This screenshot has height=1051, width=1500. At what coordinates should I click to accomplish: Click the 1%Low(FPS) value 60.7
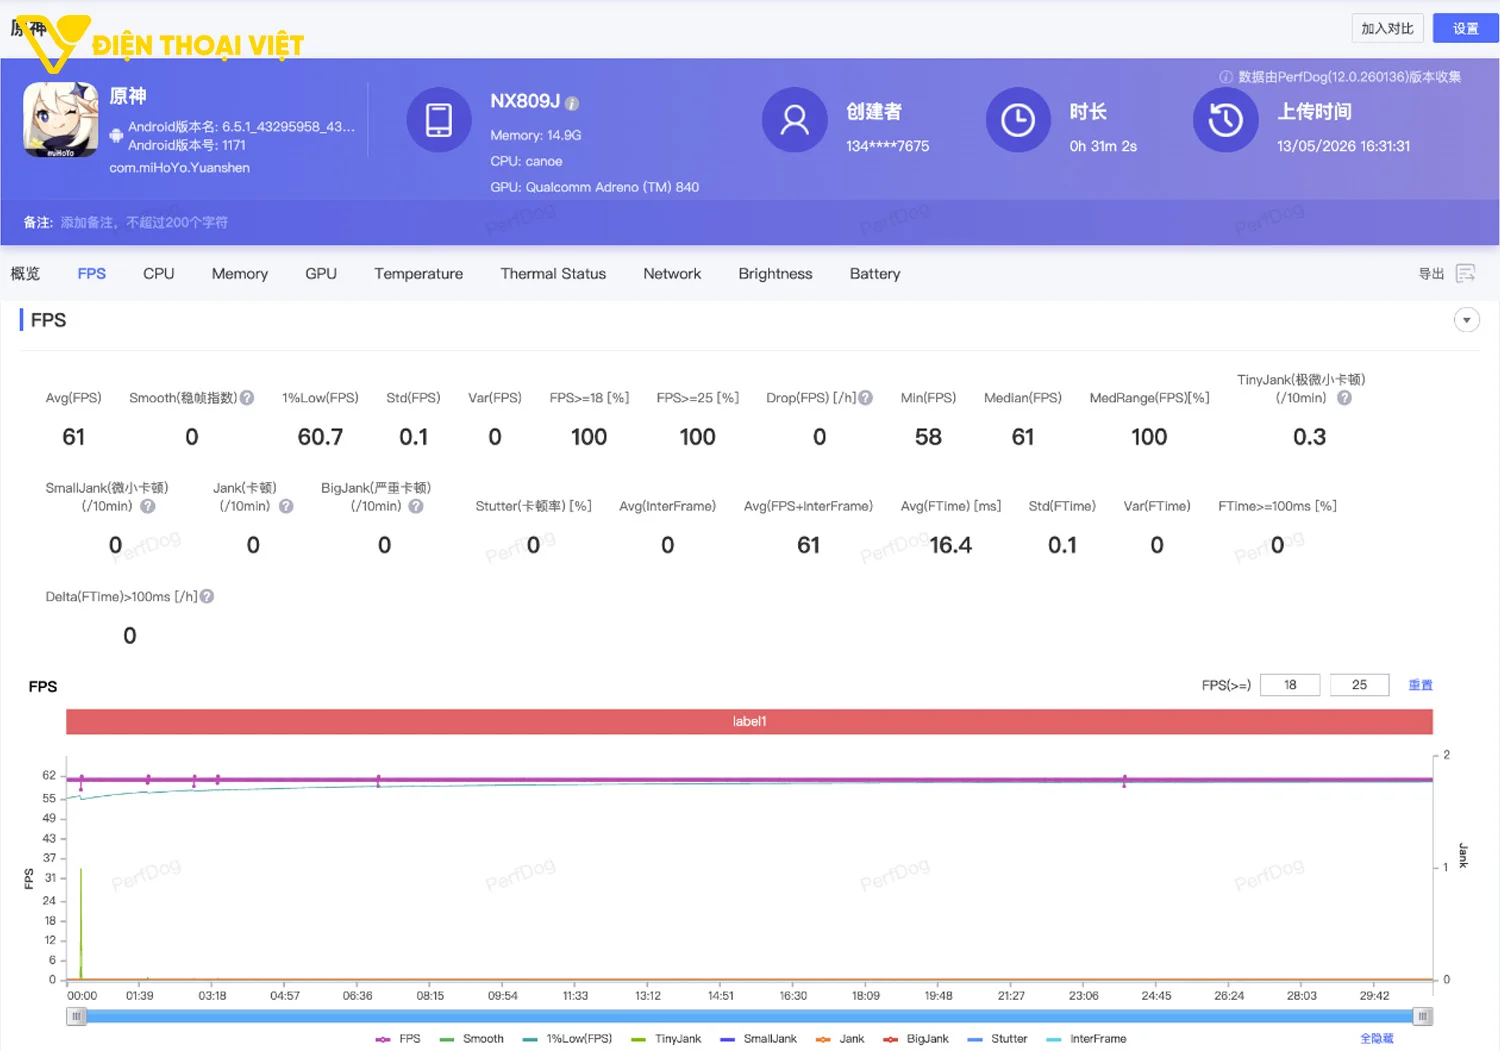pyautogui.click(x=320, y=437)
